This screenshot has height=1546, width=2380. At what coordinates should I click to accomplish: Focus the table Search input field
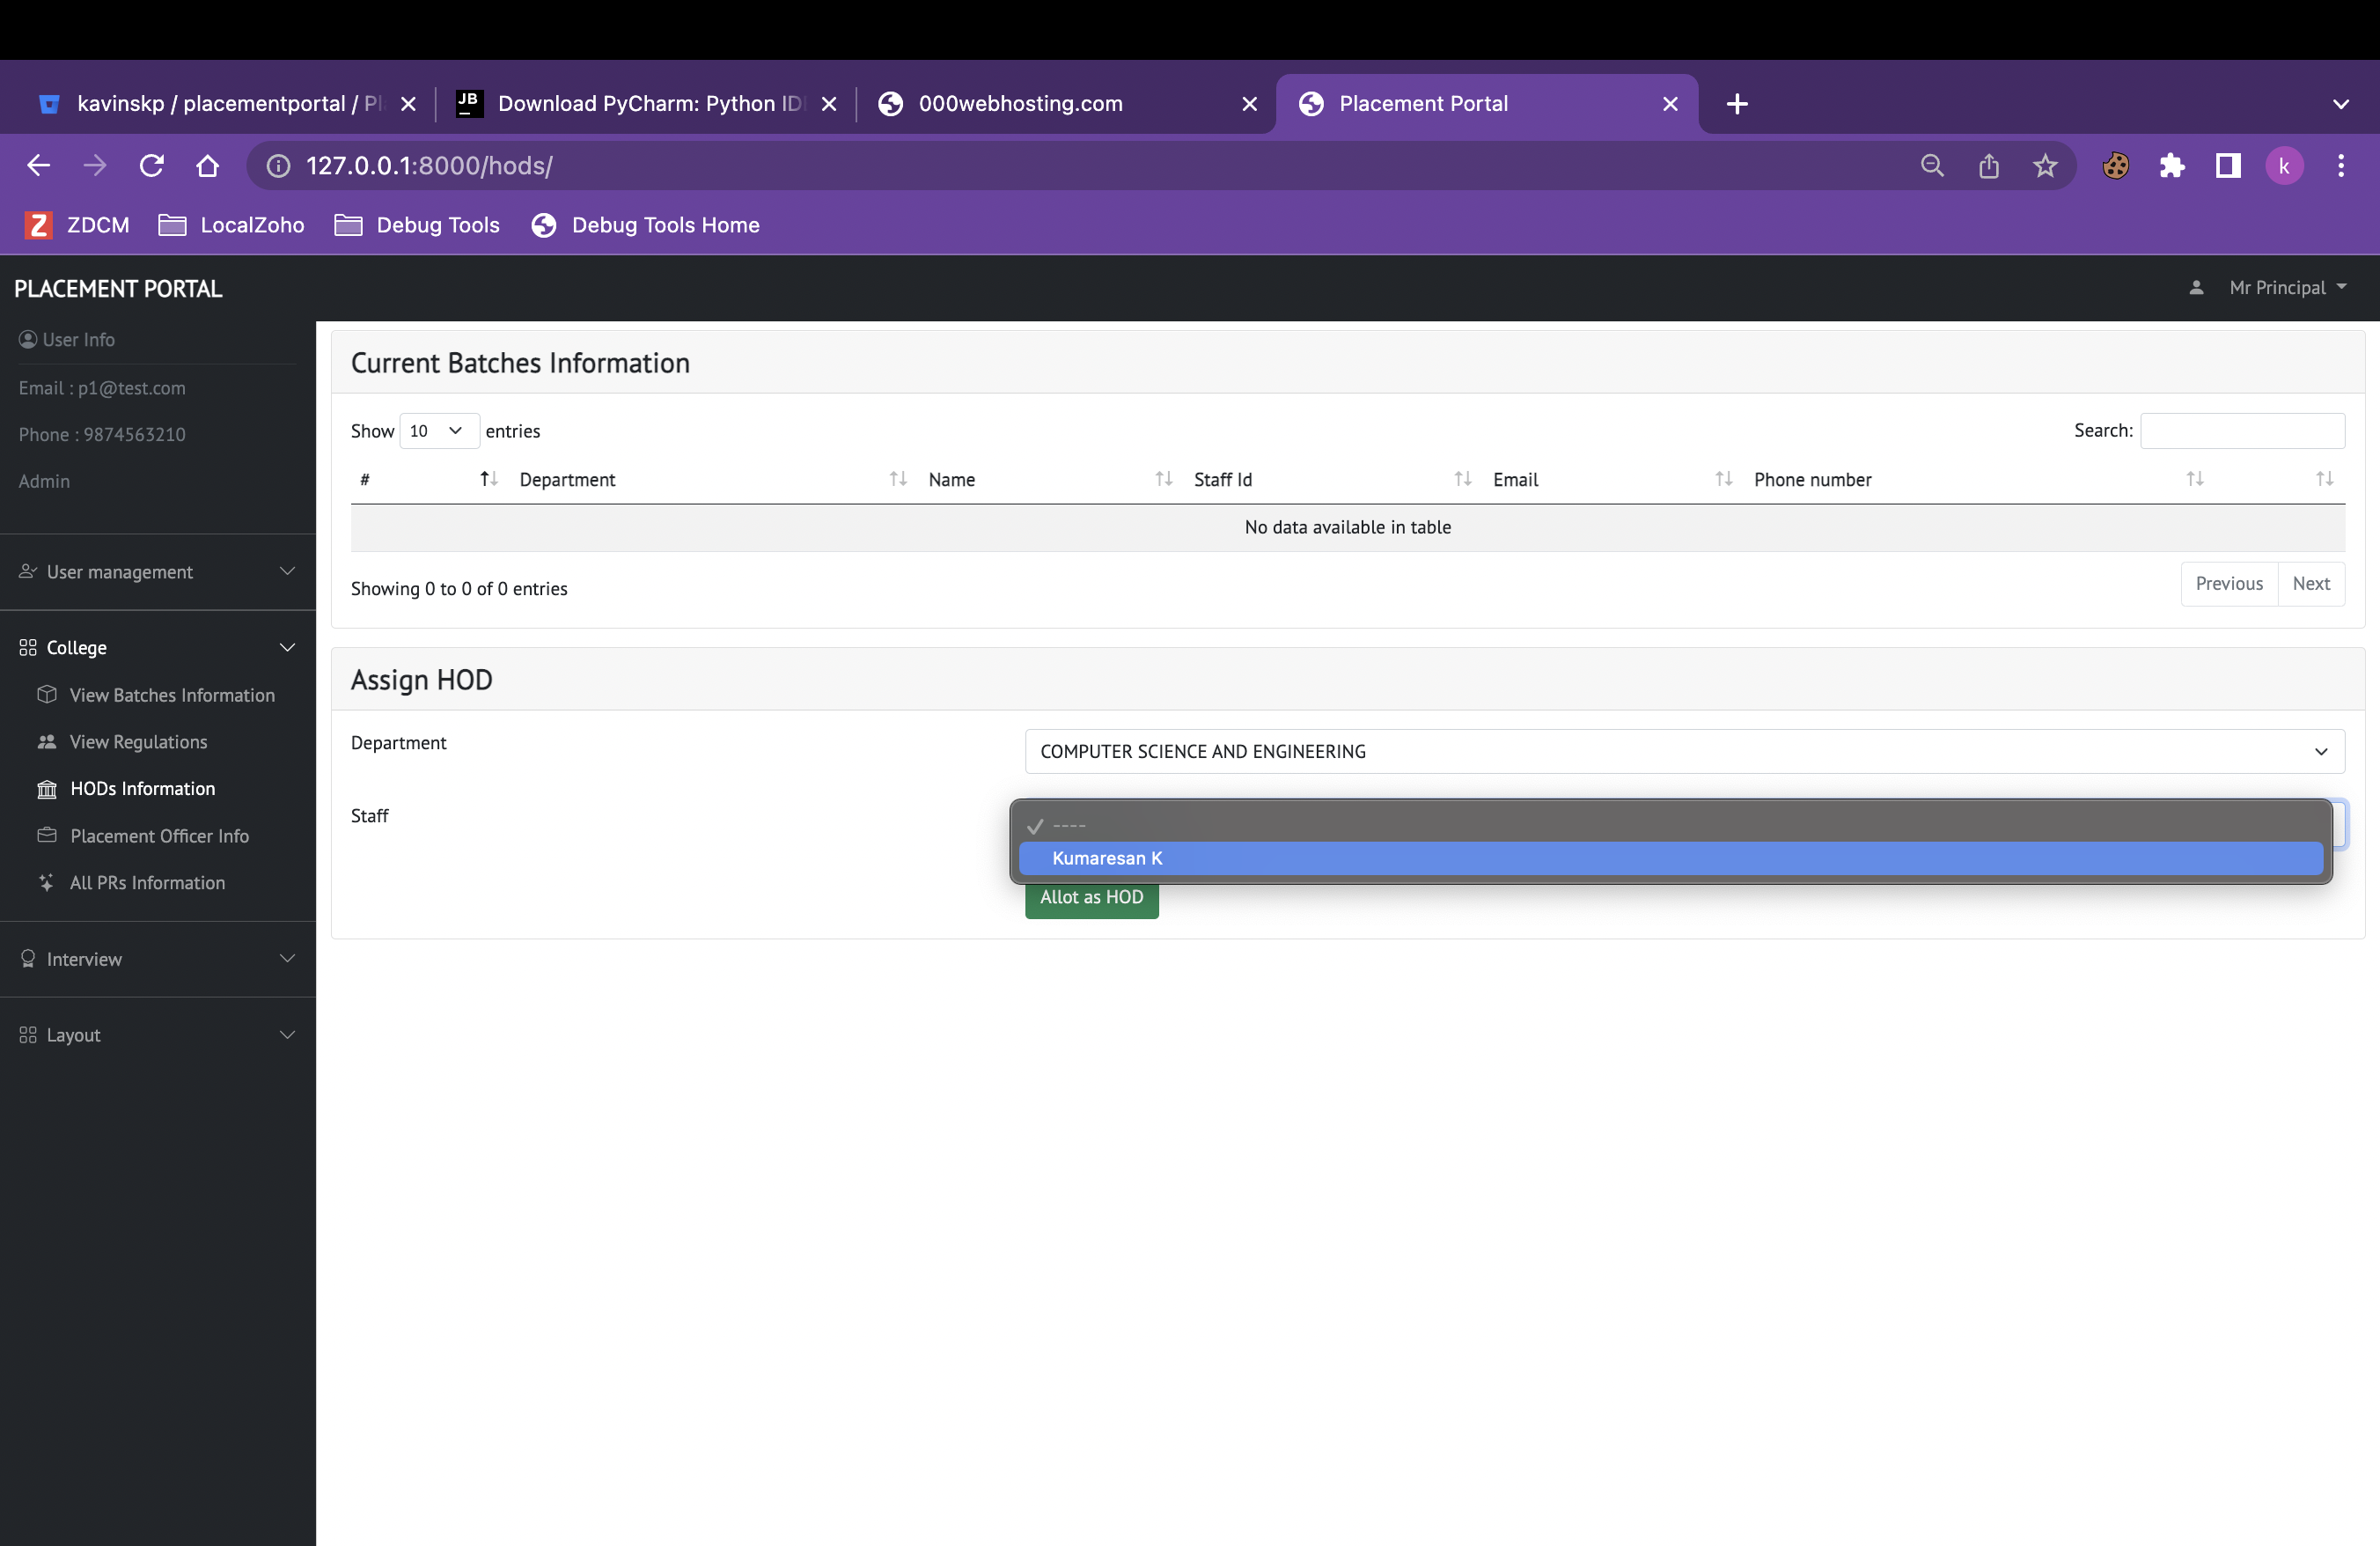[2242, 431]
